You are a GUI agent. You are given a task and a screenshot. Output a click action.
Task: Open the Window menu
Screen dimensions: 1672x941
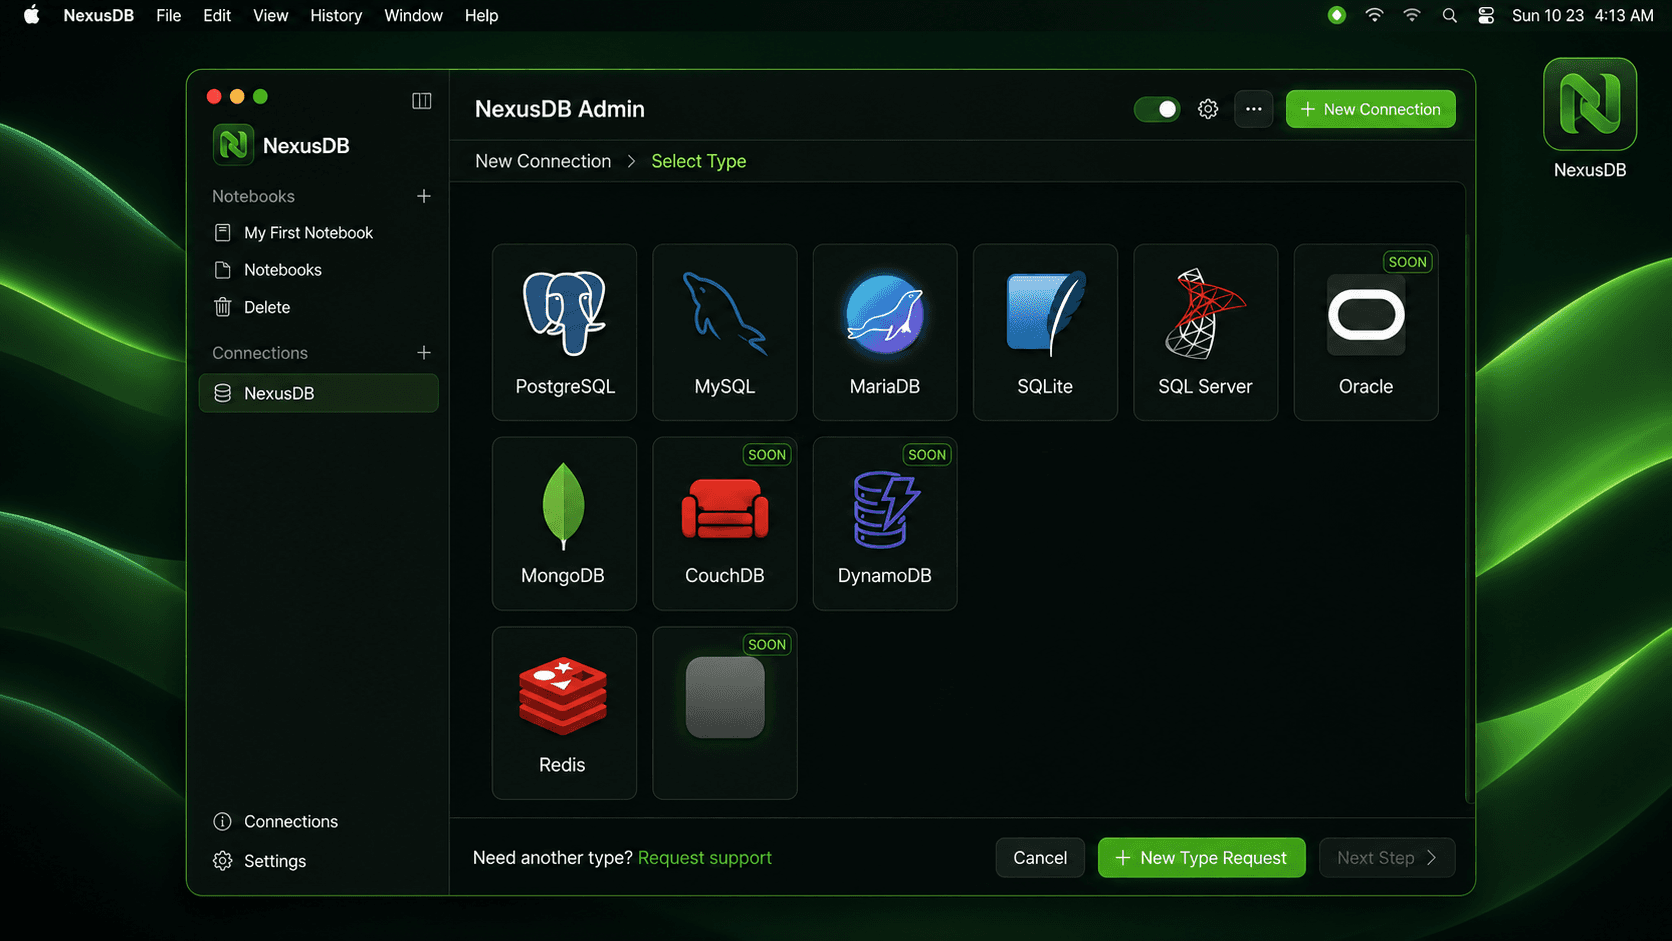tap(413, 15)
